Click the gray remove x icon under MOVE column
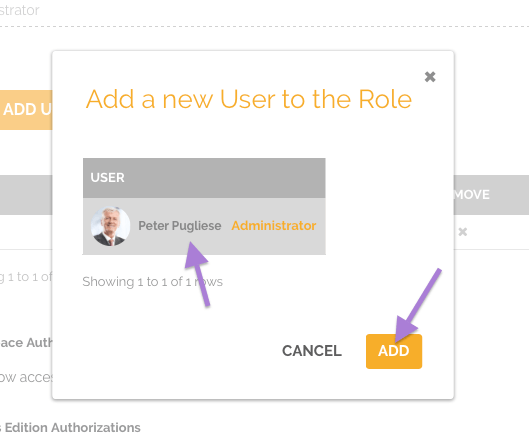The height and width of the screenshot is (448, 529). click(x=463, y=232)
